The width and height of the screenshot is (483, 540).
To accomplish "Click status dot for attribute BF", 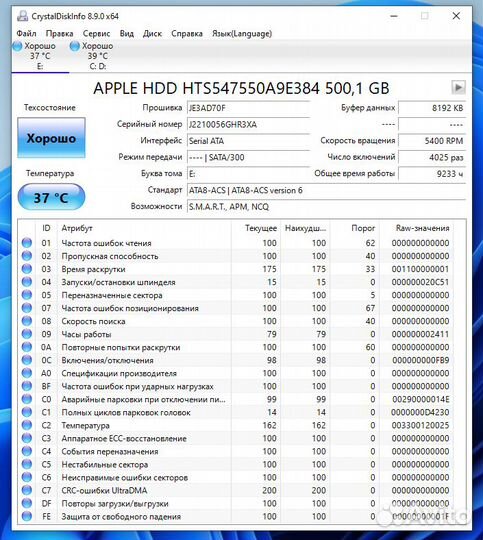I will tap(27, 386).
